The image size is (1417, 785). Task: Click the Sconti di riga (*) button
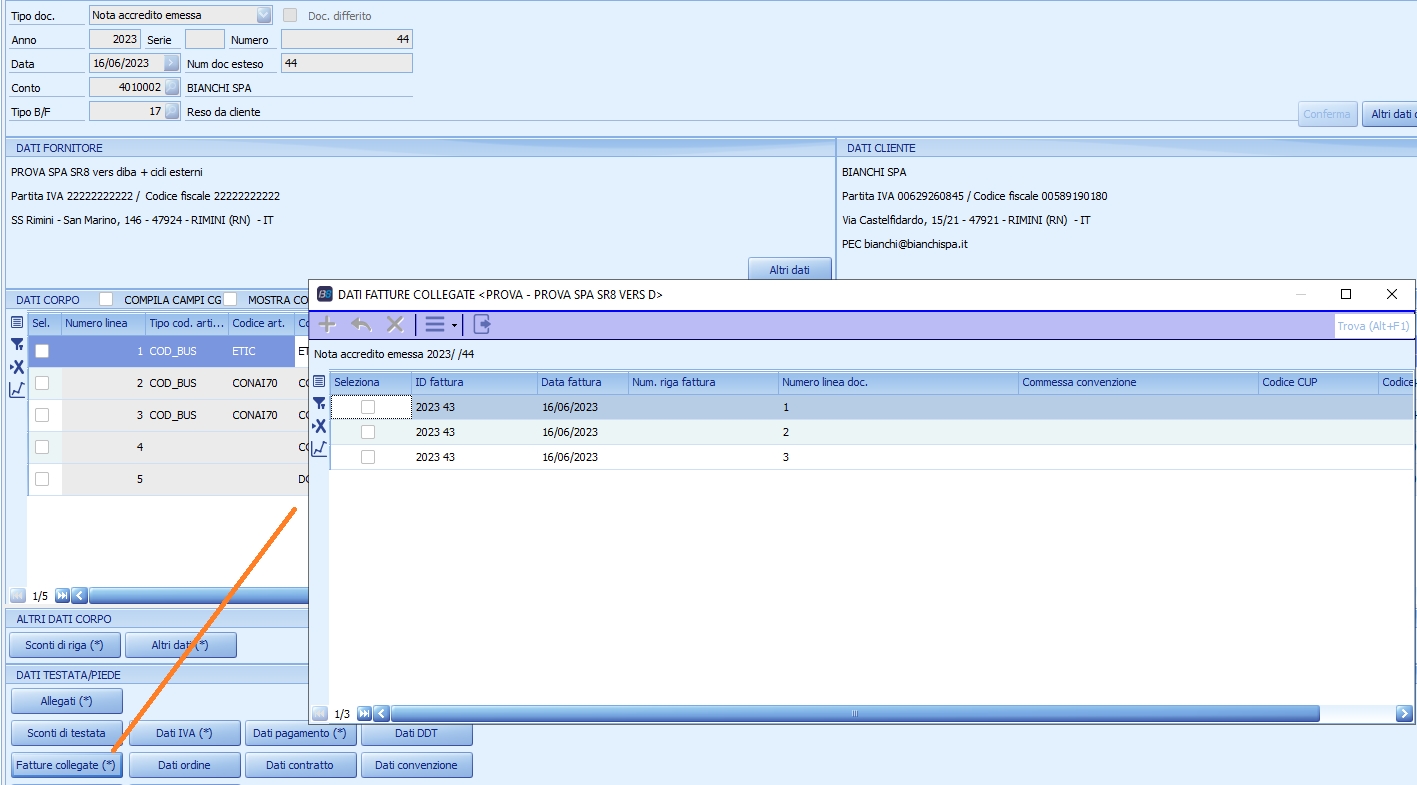65,645
